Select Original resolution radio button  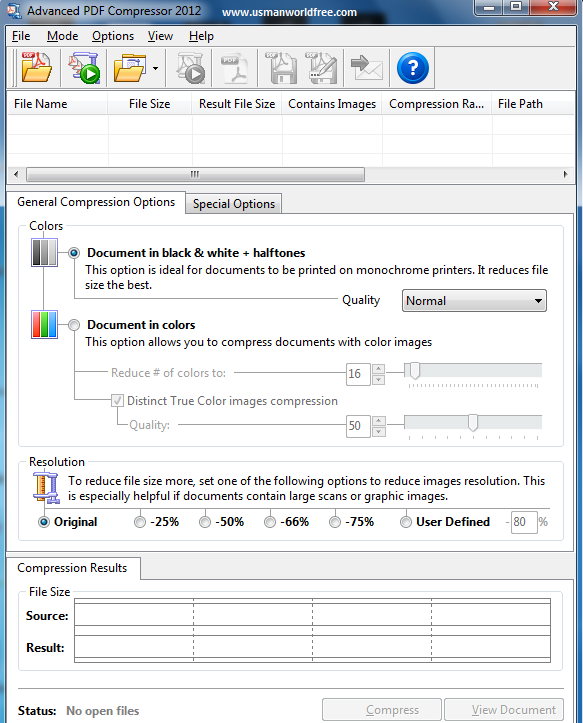pyautogui.click(x=44, y=522)
